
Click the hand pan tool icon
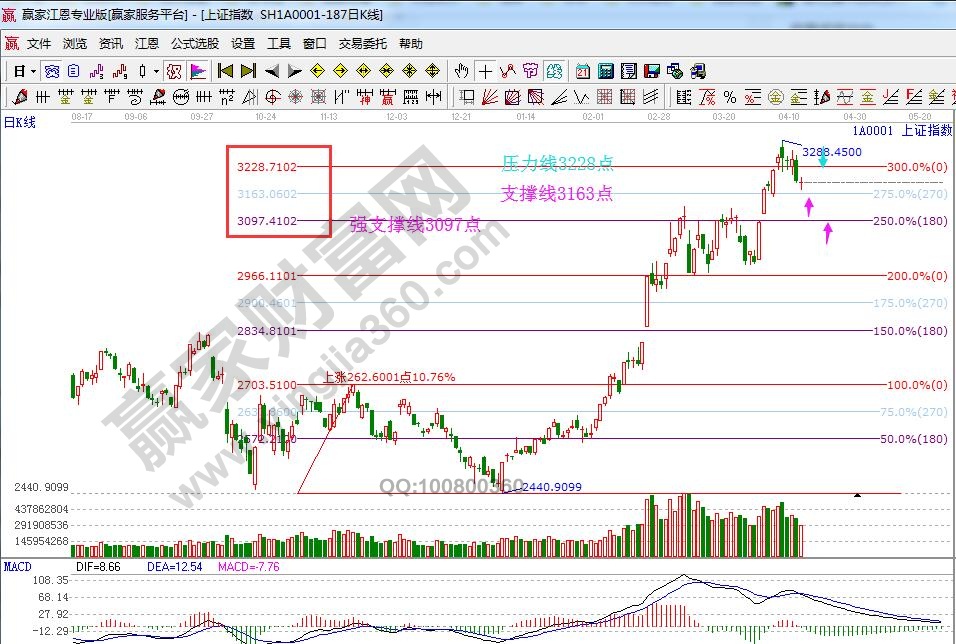[x=461, y=71]
